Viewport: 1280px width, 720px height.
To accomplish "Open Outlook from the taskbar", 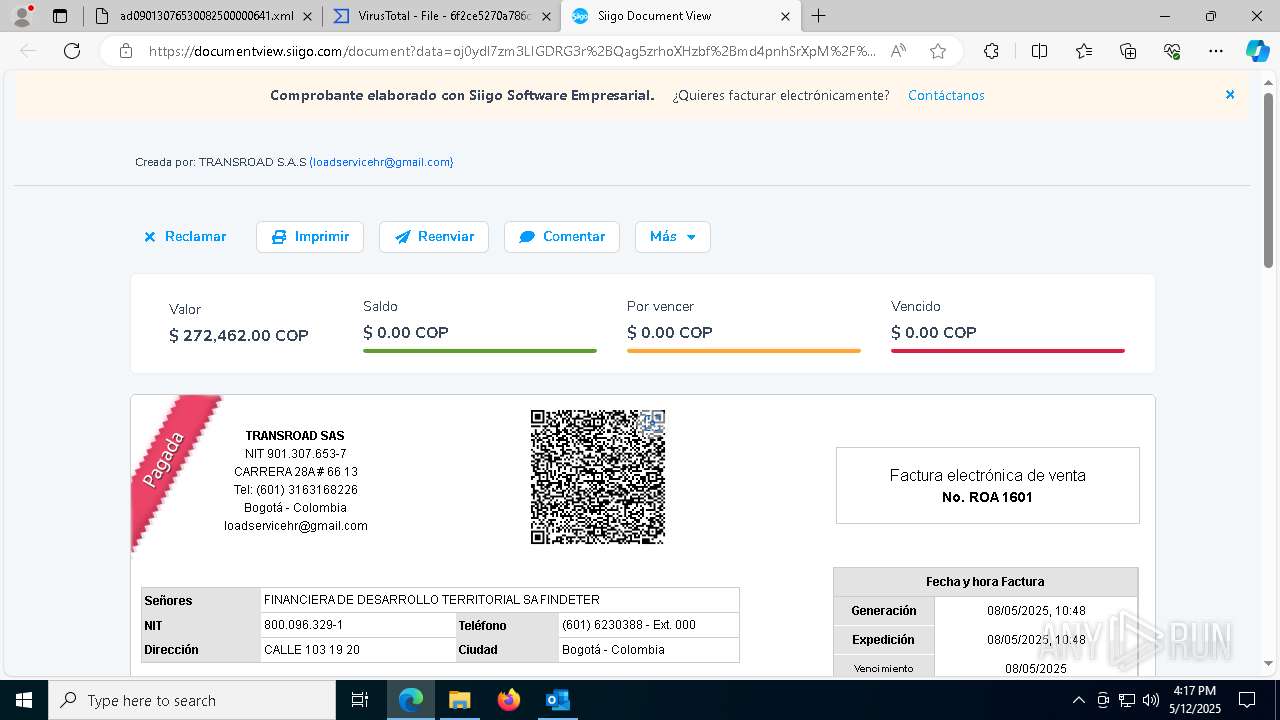I will pyautogui.click(x=557, y=700).
